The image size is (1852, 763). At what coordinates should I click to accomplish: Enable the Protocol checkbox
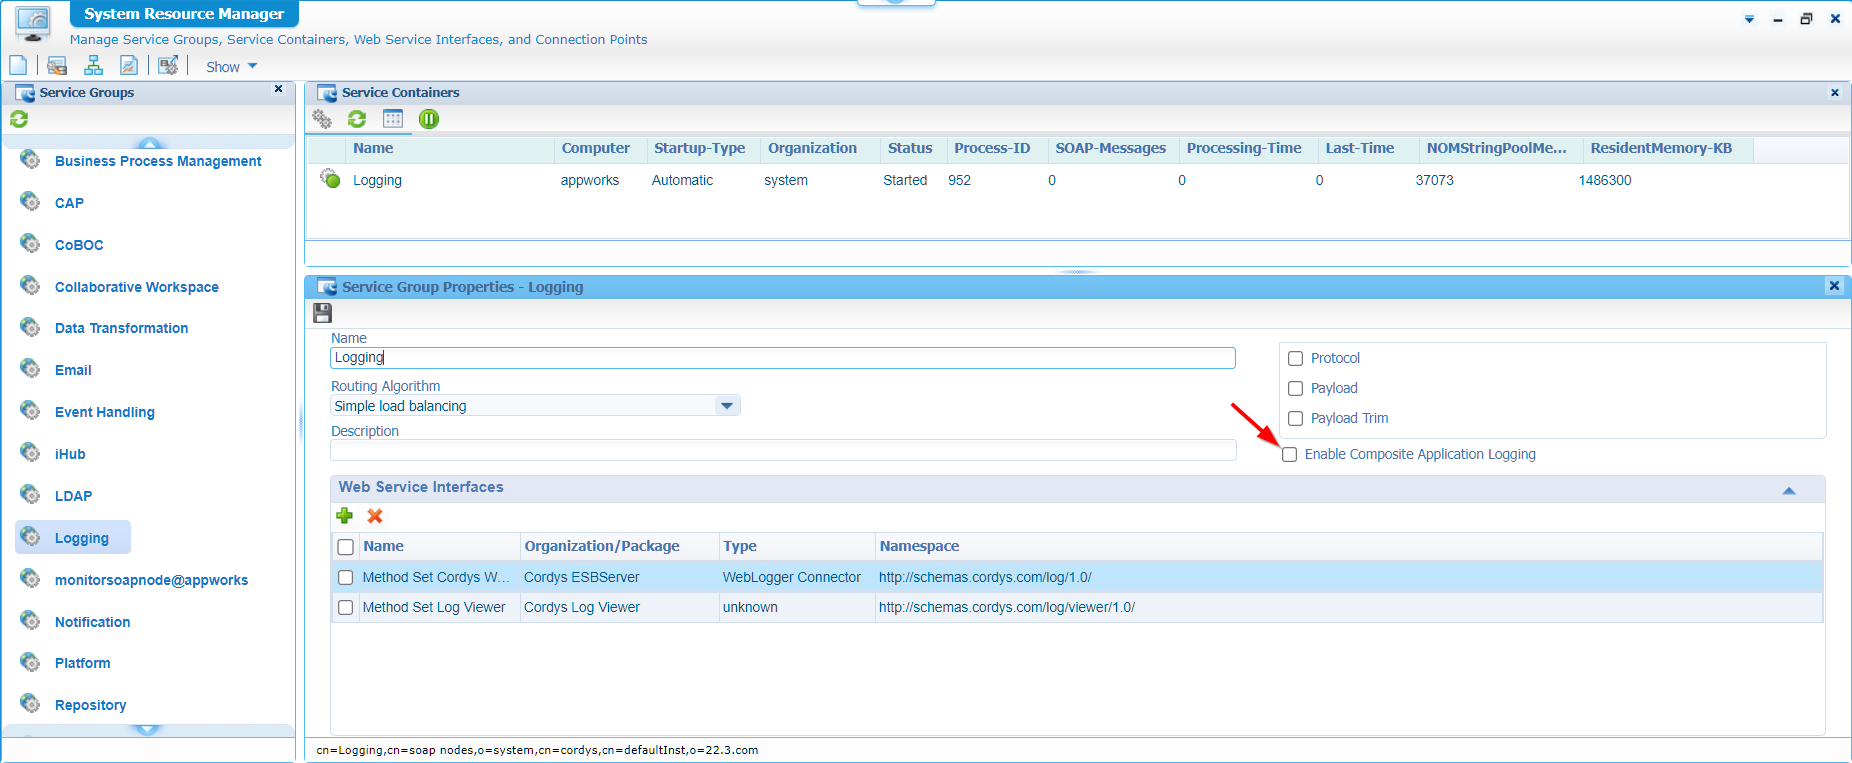pos(1296,359)
